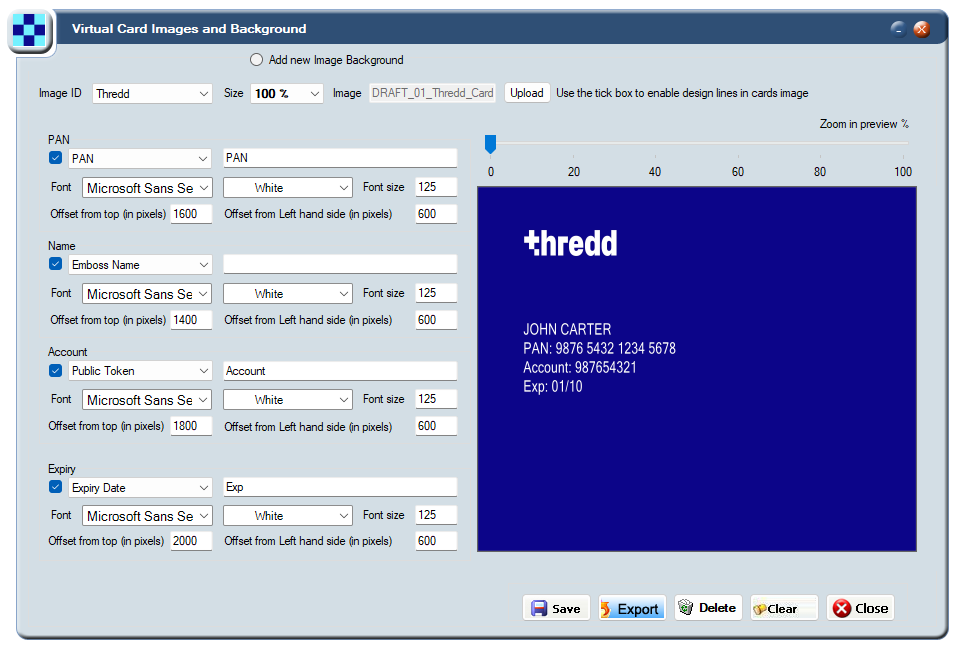Click the PAN Font size field
The image size is (967, 651).
click(x=436, y=187)
